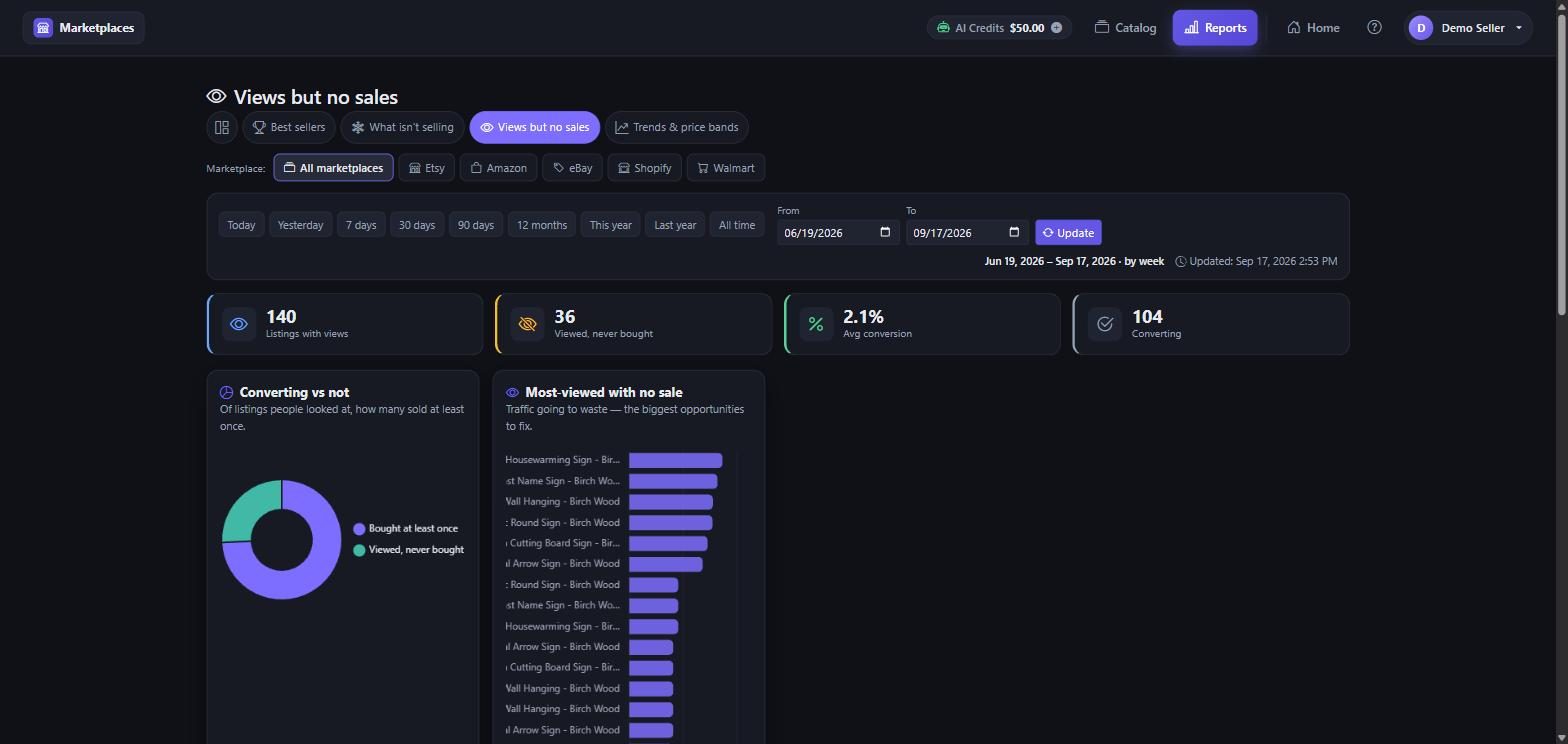
Task: Switch to What isn't selling tab
Action: click(402, 127)
